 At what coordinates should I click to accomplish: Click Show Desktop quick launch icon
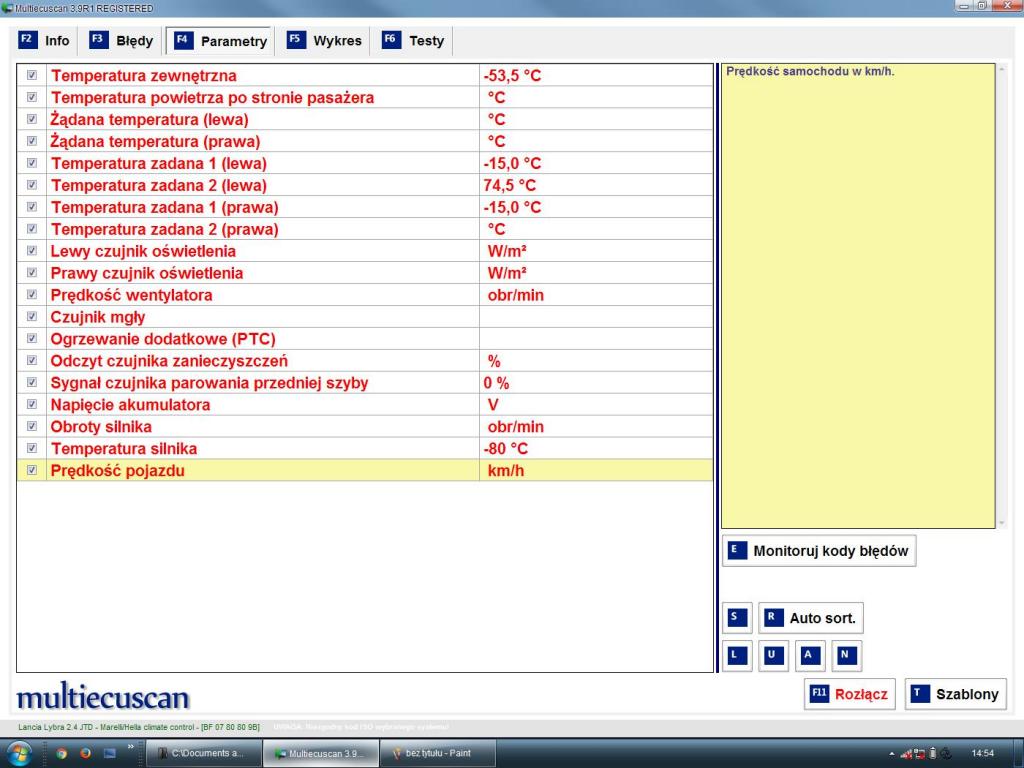(x=109, y=753)
